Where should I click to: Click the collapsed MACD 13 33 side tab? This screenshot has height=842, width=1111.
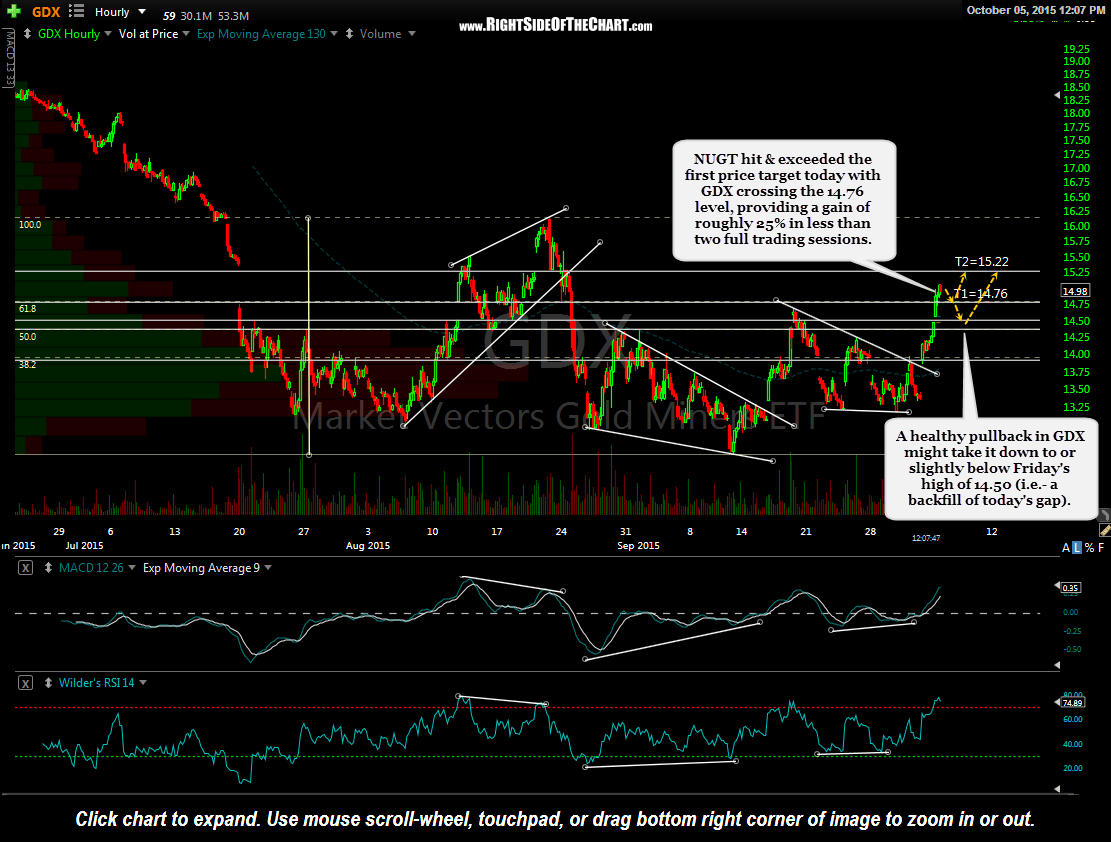pyautogui.click(x=10, y=58)
